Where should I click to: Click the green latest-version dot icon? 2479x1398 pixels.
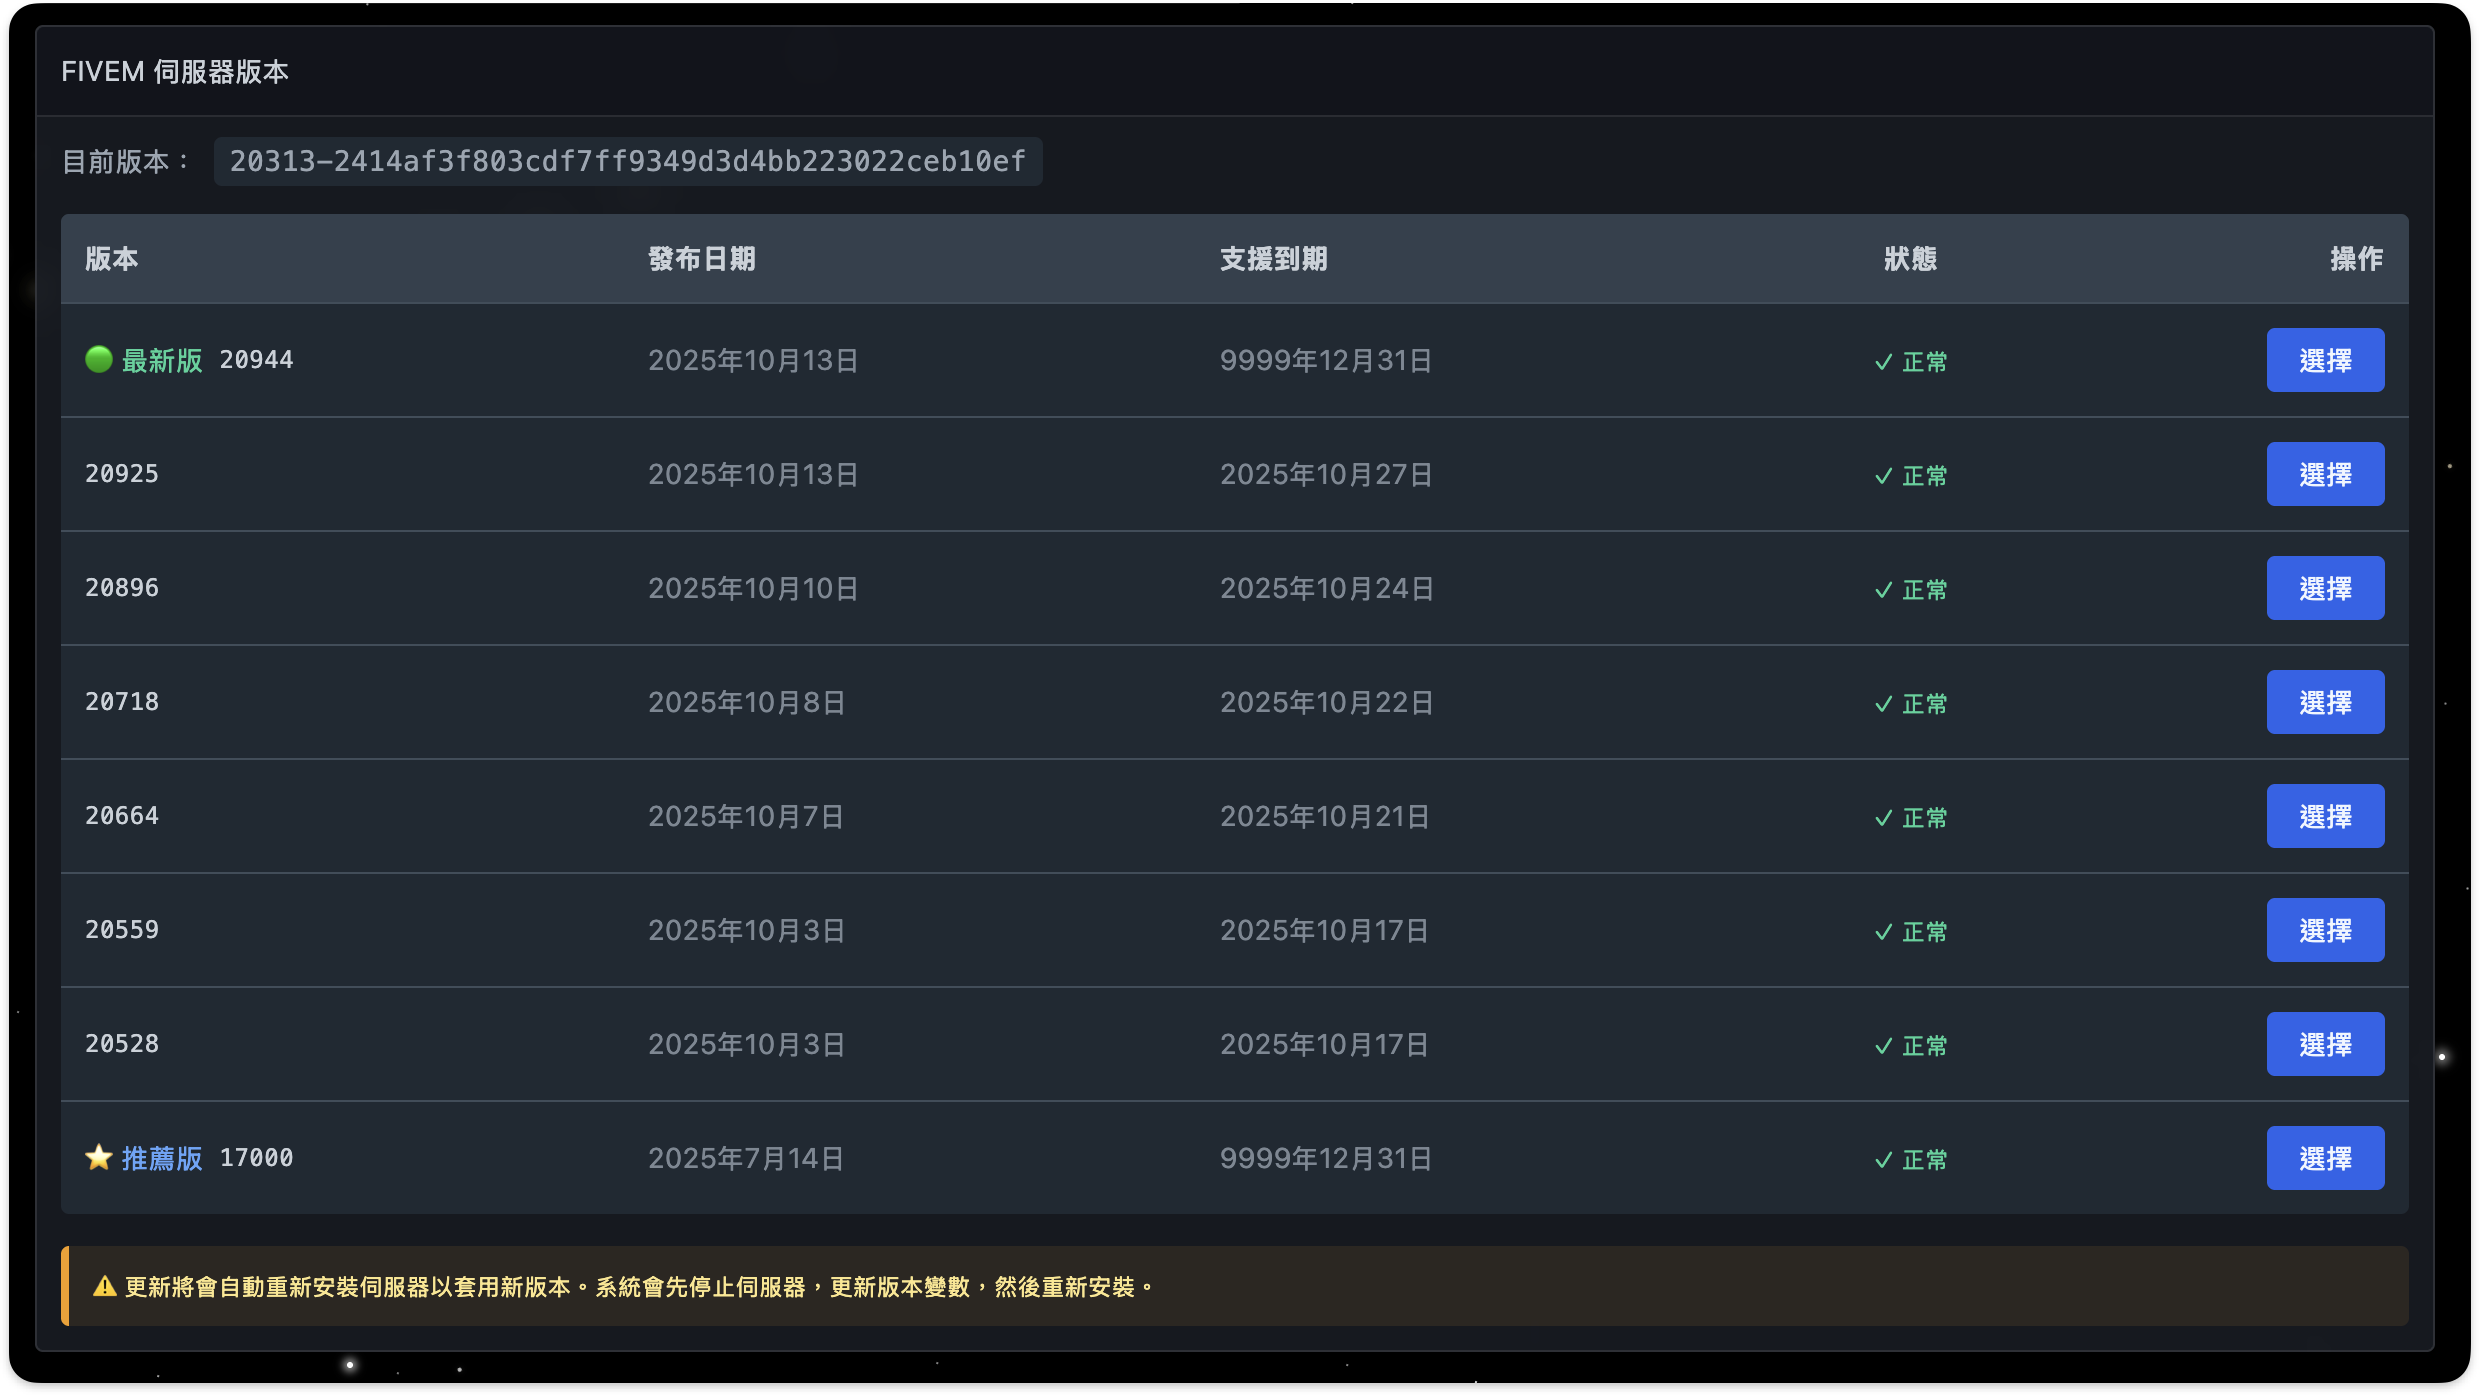click(x=98, y=359)
